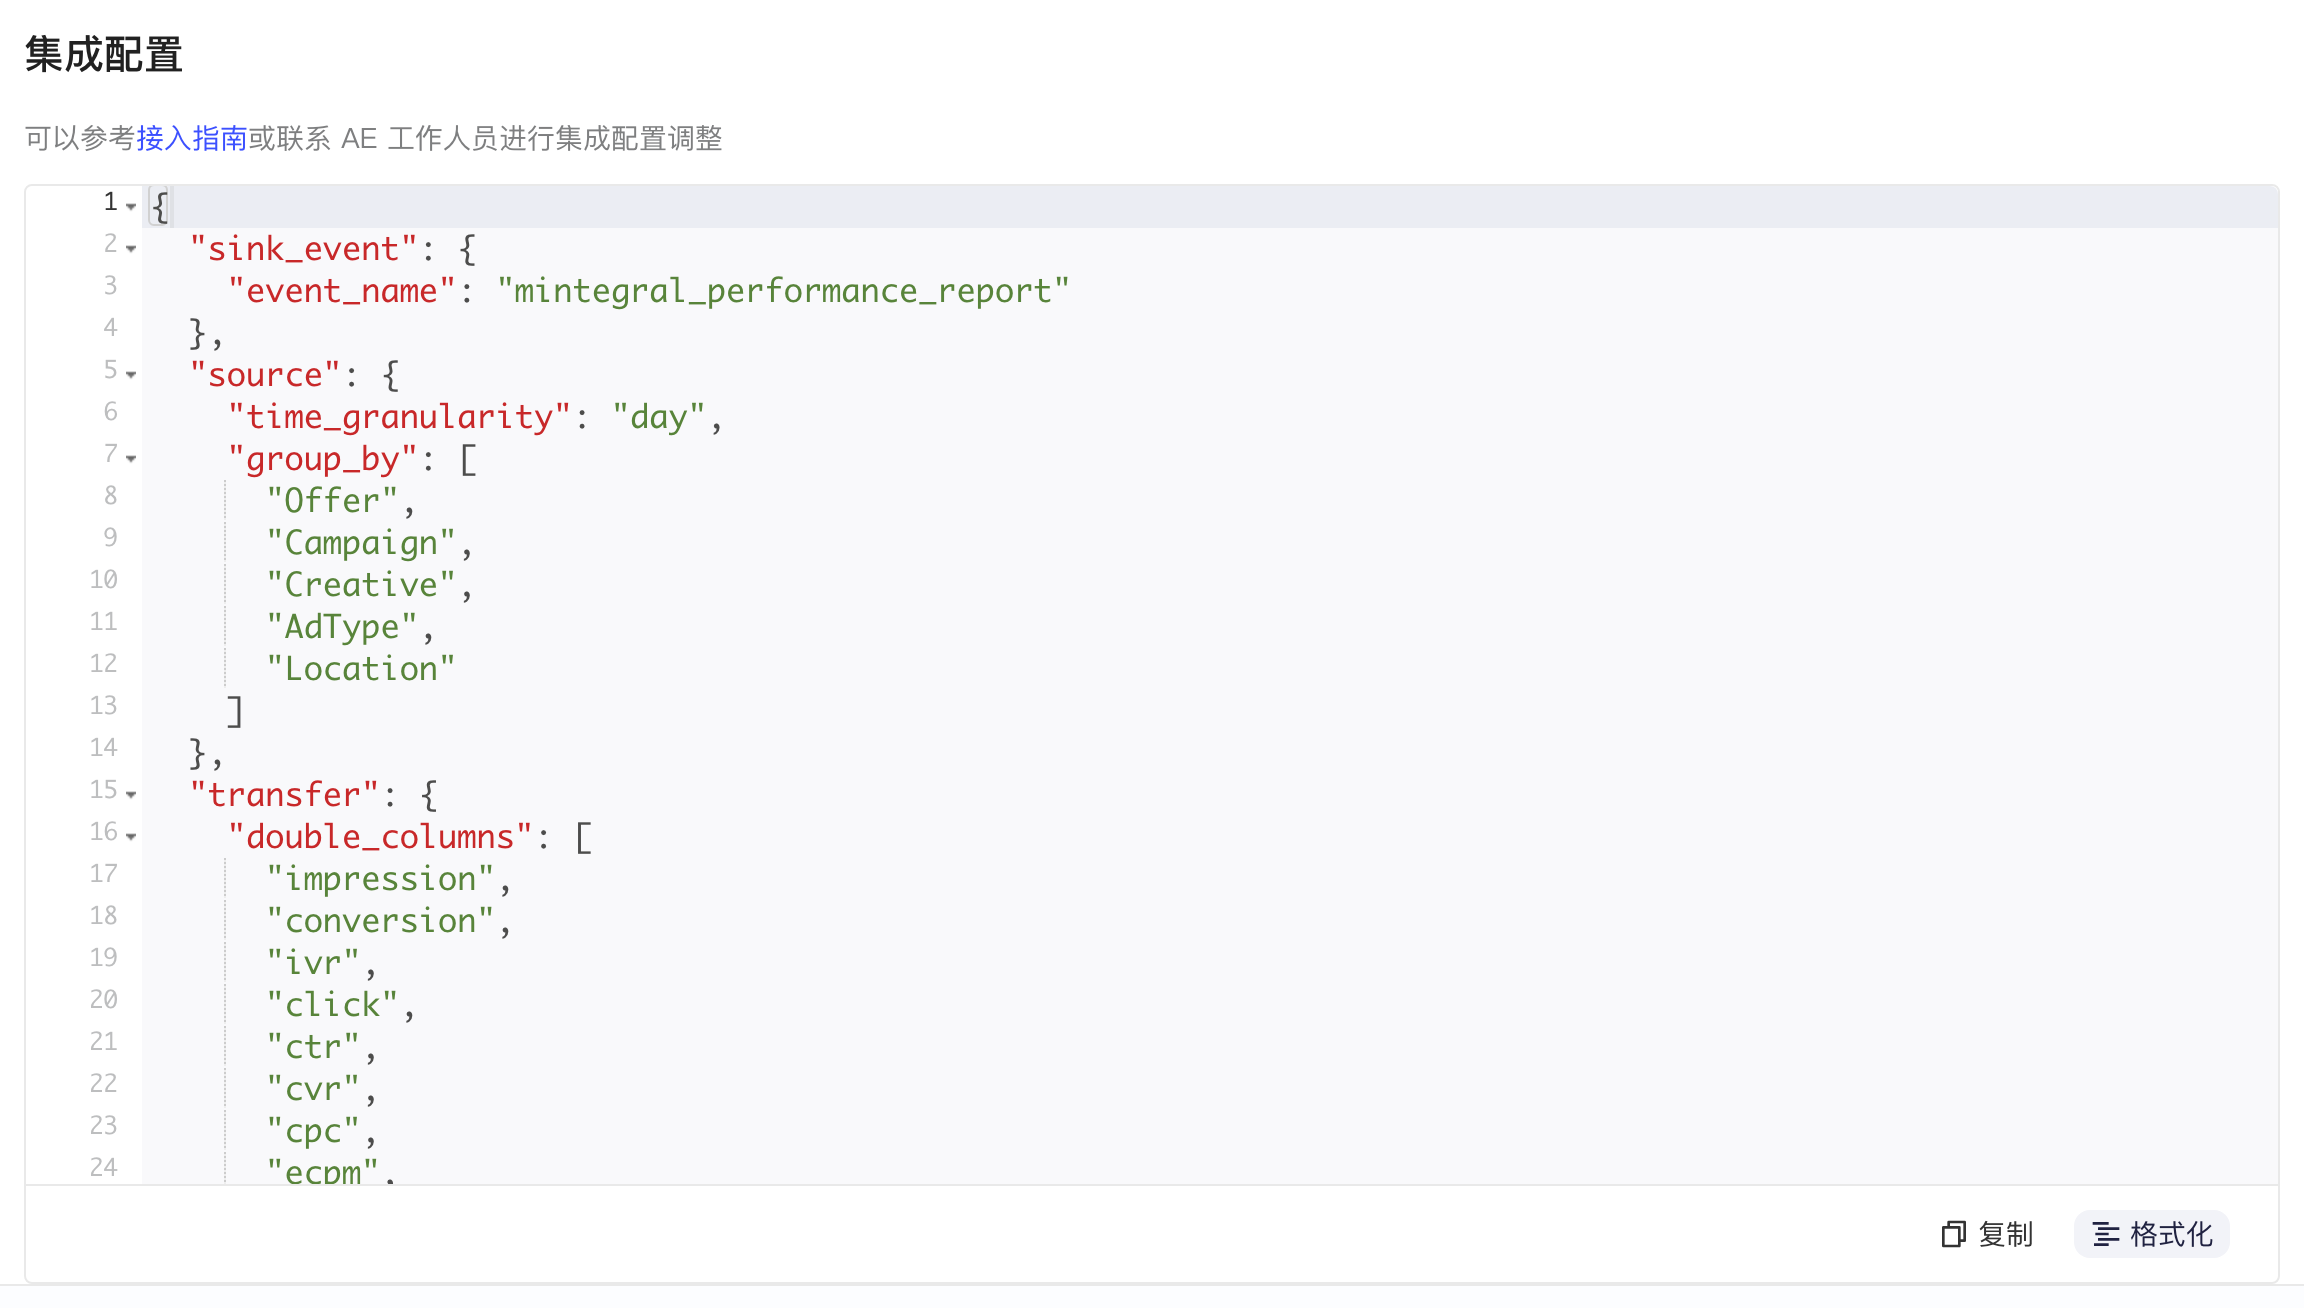The image size is (2304, 1308).
Task: Click the "mintegral_performance_report" value
Action: pos(783,291)
